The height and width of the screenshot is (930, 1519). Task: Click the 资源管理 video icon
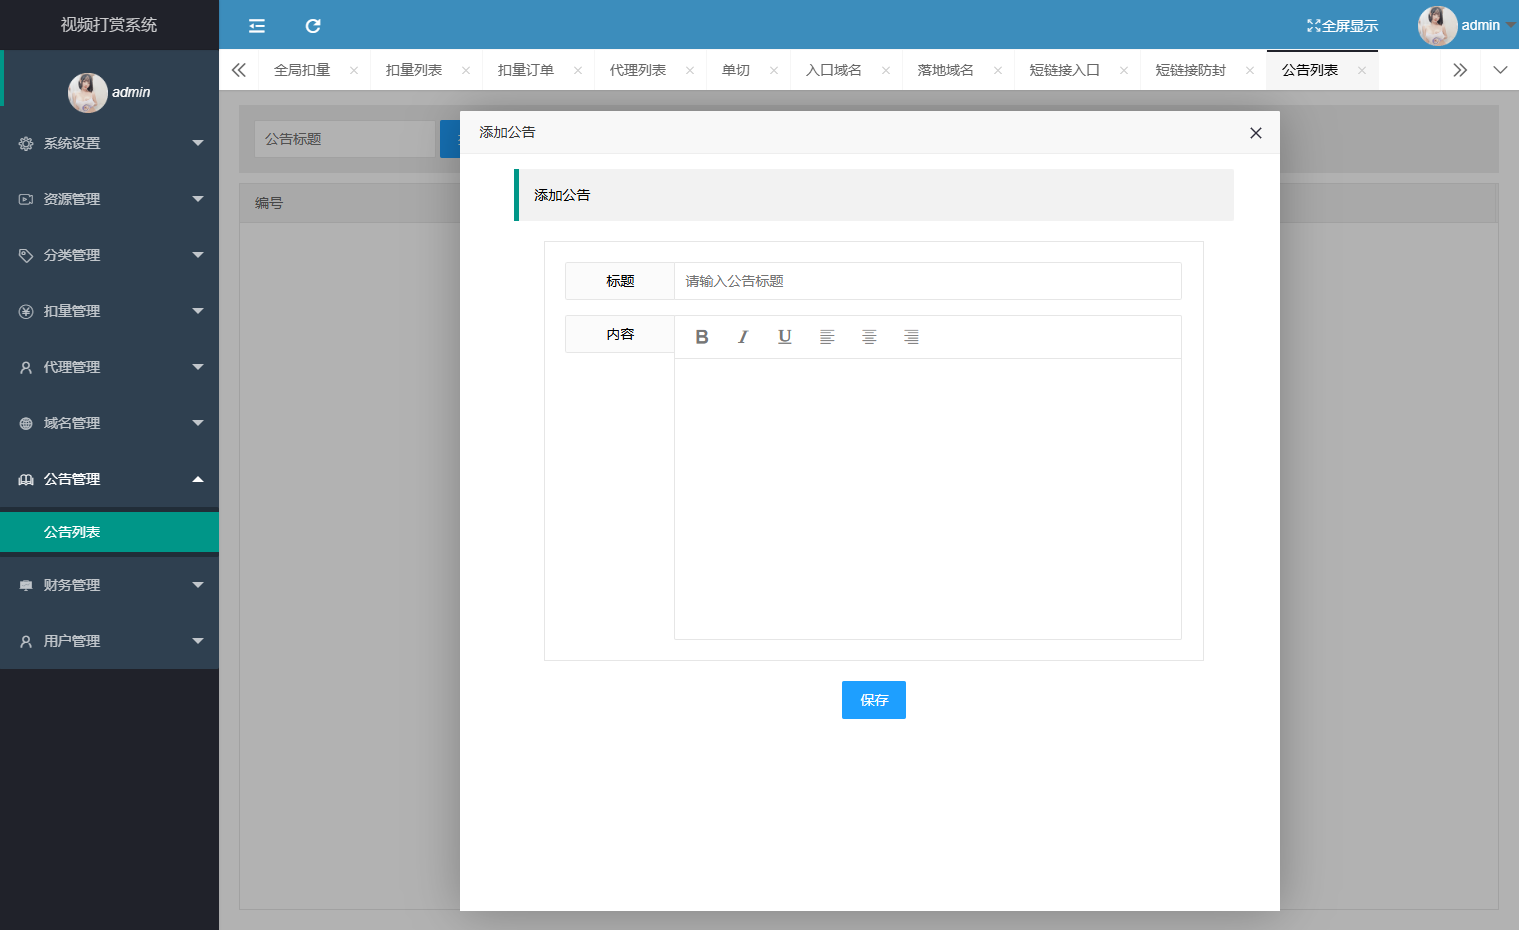point(26,200)
